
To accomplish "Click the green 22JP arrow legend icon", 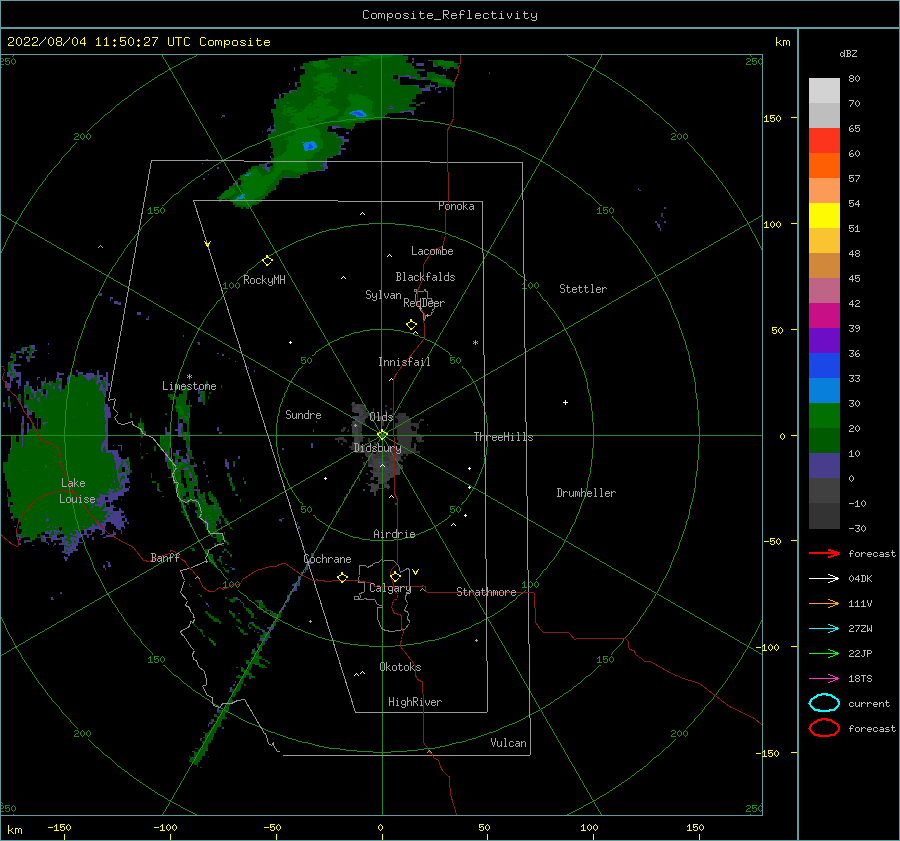I will (824, 653).
